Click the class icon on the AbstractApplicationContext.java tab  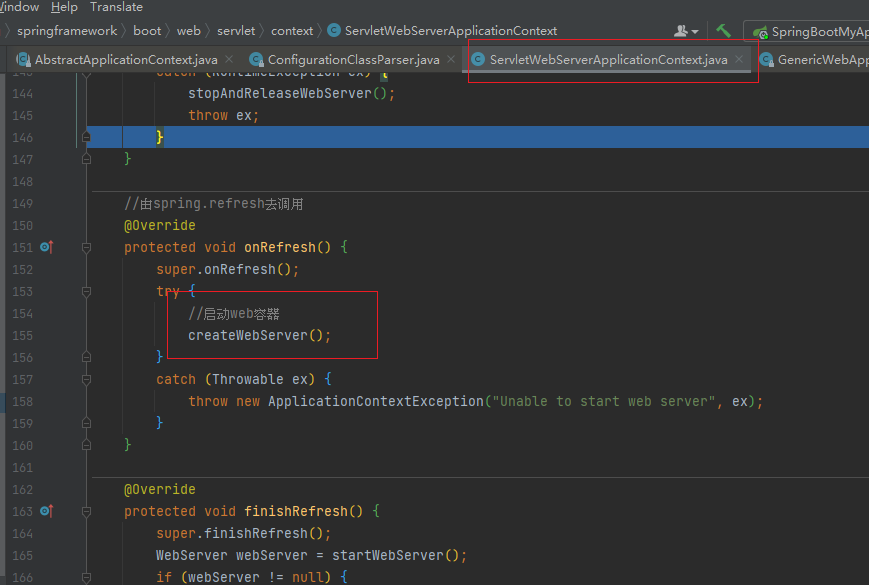tap(23, 60)
